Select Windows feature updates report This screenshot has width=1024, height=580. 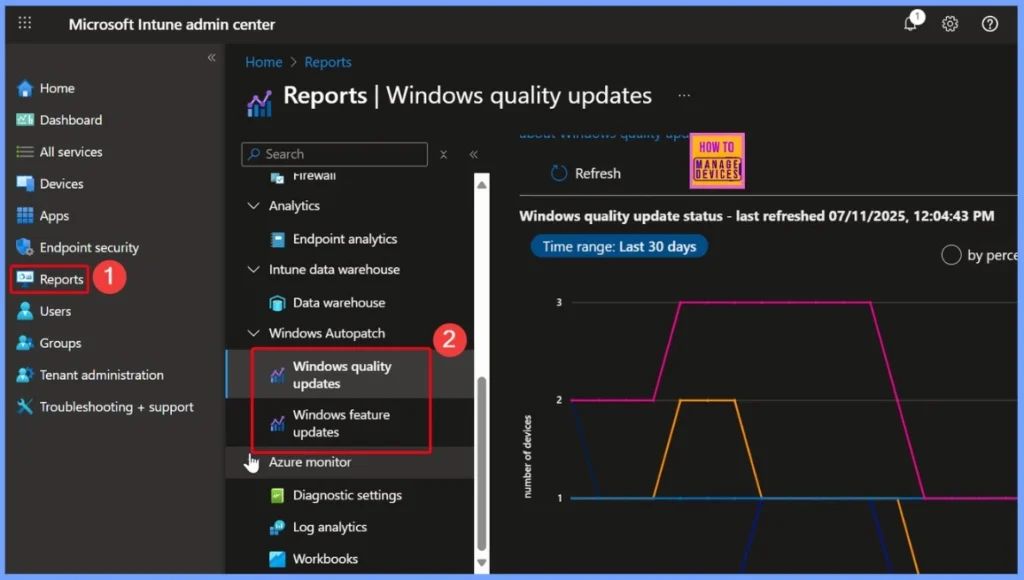tap(341, 423)
